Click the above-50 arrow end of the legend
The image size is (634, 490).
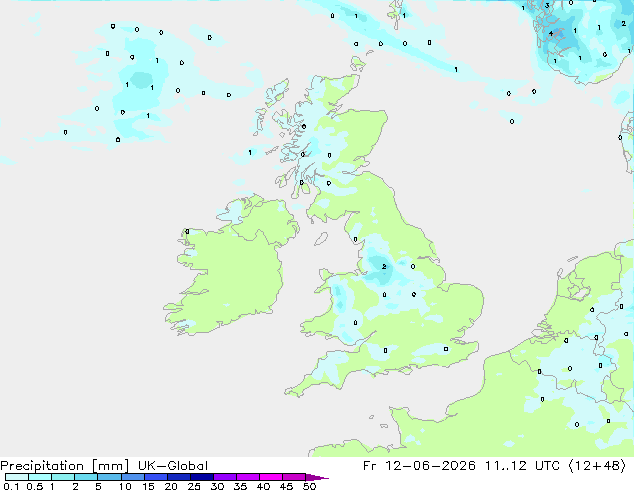tap(317, 478)
